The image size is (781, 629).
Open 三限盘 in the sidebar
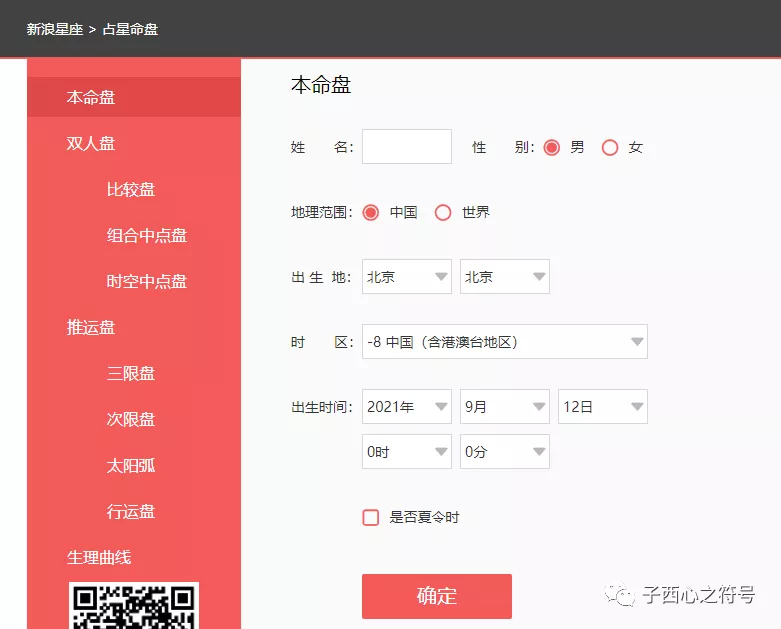(x=131, y=374)
